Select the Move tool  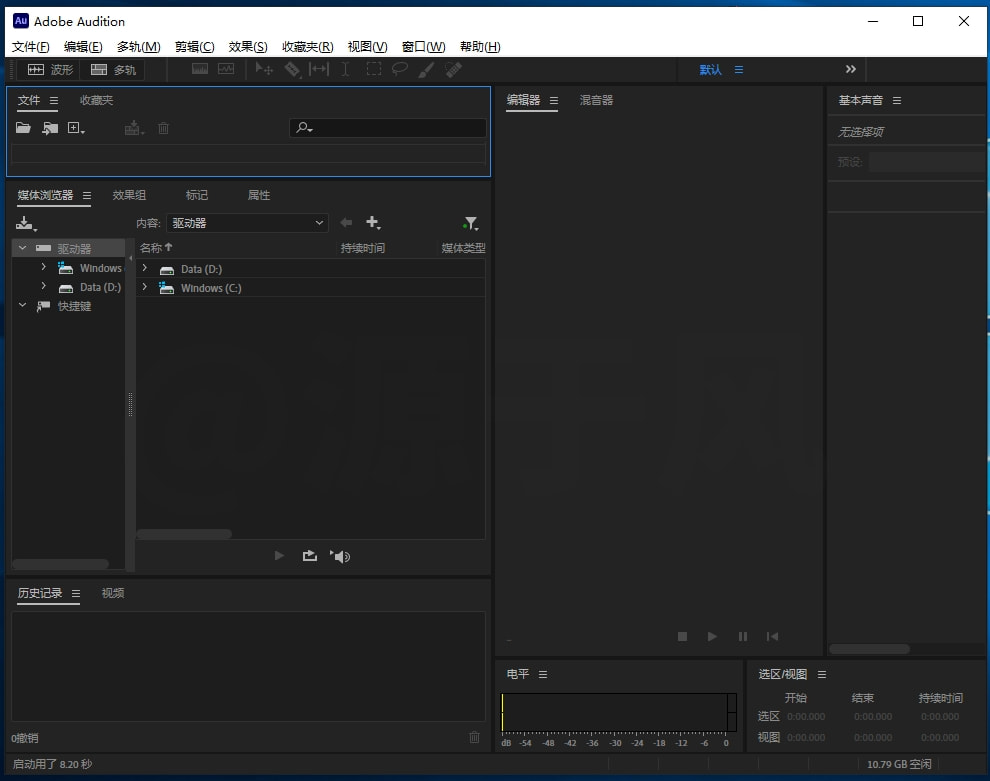click(x=264, y=69)
